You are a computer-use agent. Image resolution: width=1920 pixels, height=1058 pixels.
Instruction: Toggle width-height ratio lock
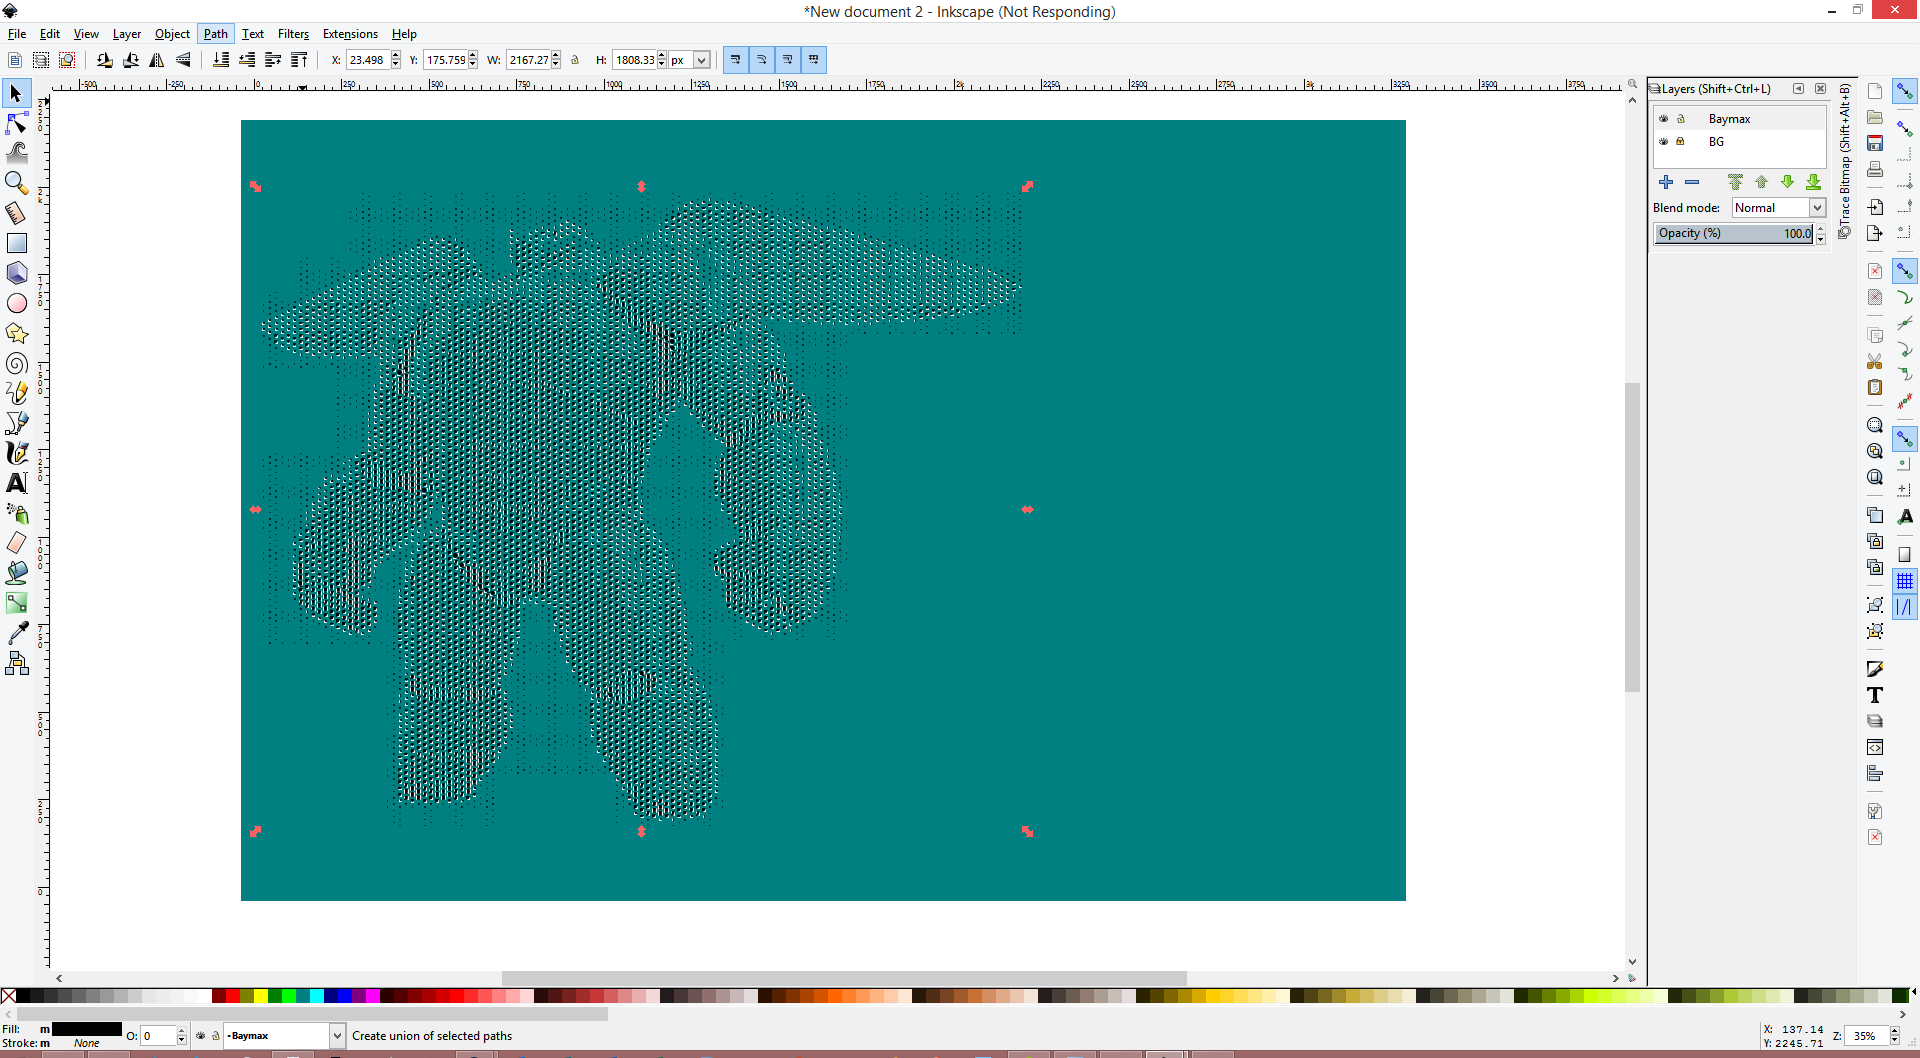coord(575,60)
